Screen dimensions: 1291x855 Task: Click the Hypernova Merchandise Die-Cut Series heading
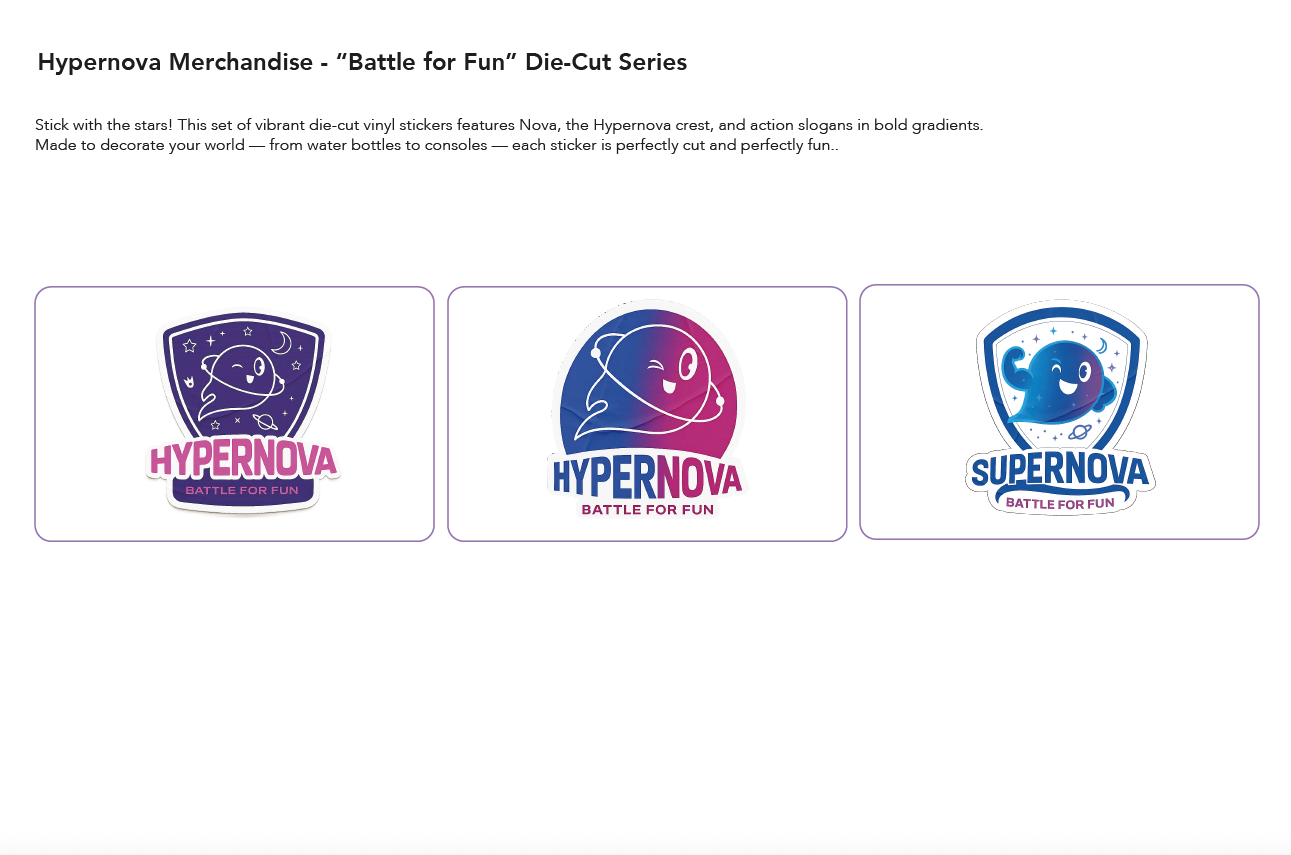[x=362, y=62]
